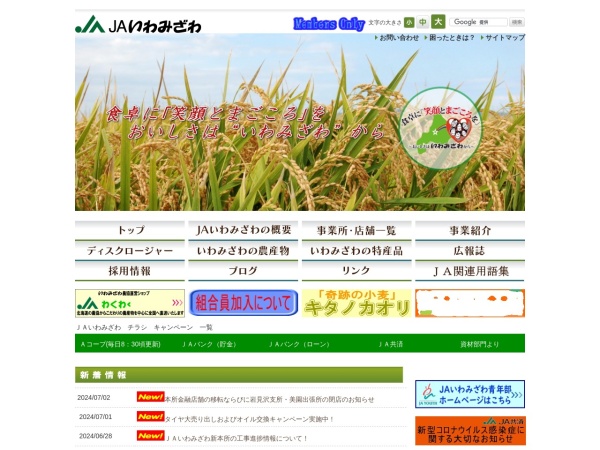Image resolution: width=600 pixels, height=450 pixels.
Task: Open ＪＡバンク（ローン） tab
Action: pyautogui.click(x=298, y=344)
